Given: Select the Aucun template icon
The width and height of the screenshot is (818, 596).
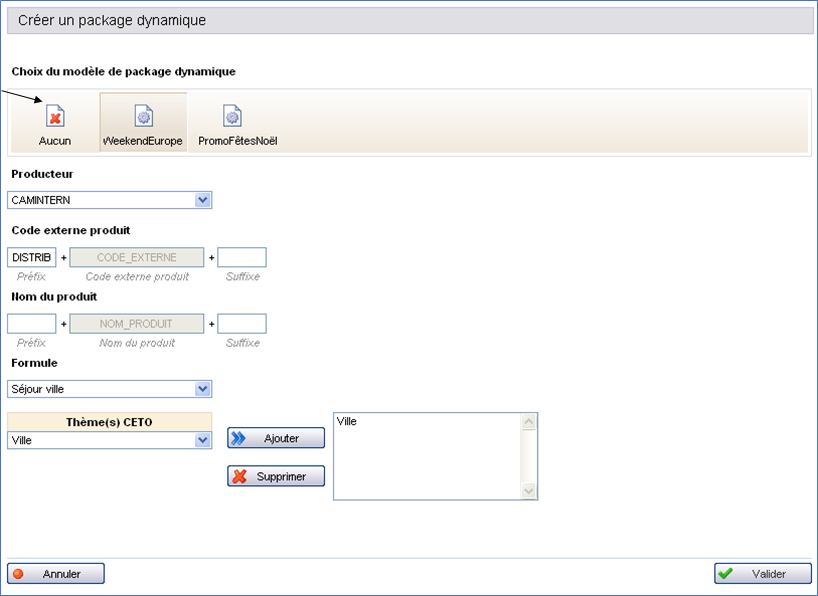Looking at the screenshot, I should pyautogui.click(x=56, y=116).
